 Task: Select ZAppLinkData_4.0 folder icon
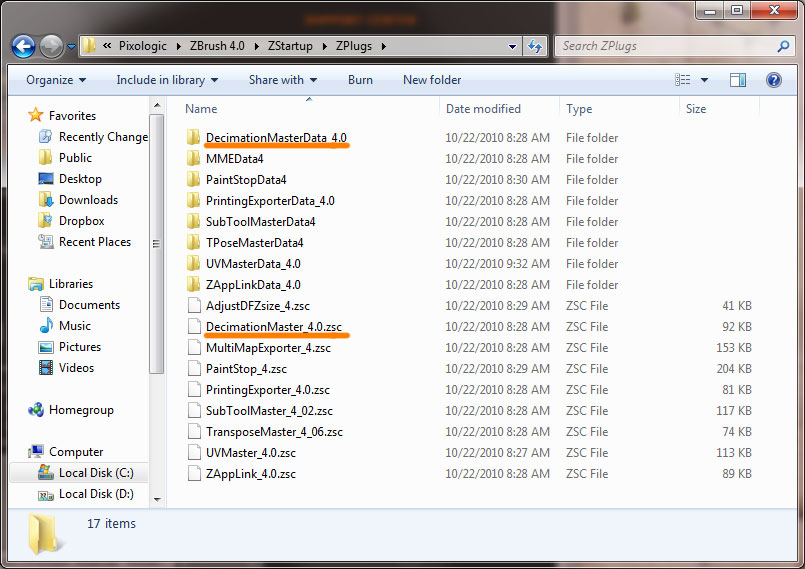tap(194, 284)
